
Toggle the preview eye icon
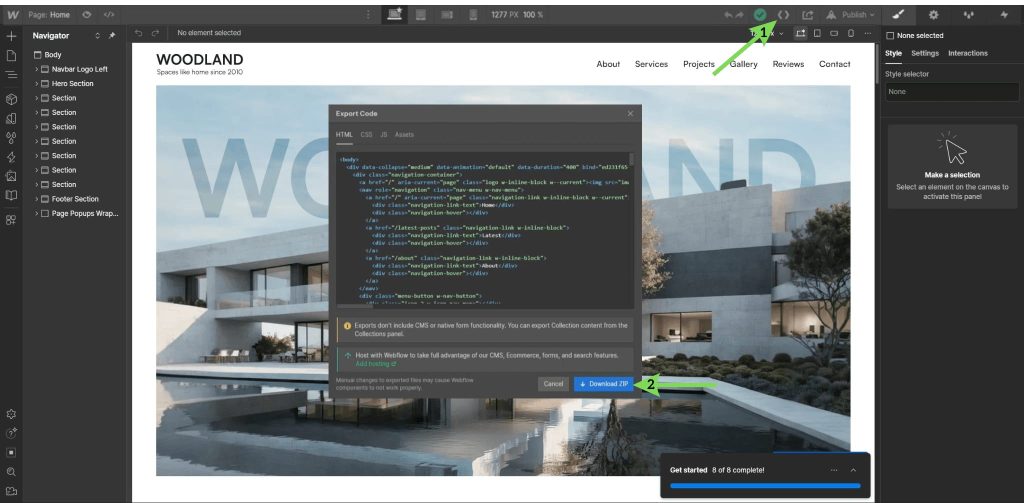click(86, 14)
